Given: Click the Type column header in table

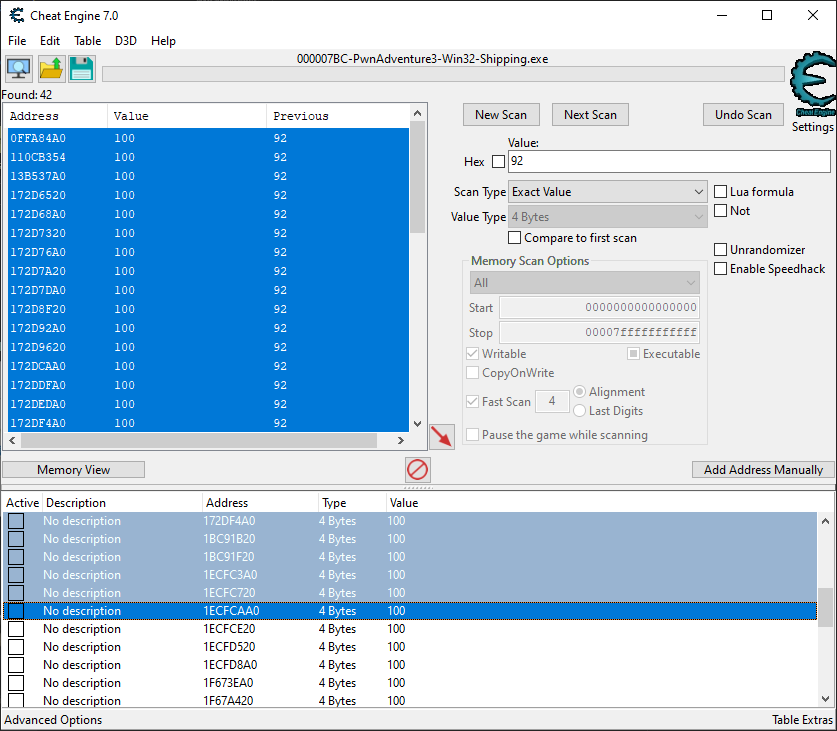Looking at the screenshot, I should click(352, 503).
